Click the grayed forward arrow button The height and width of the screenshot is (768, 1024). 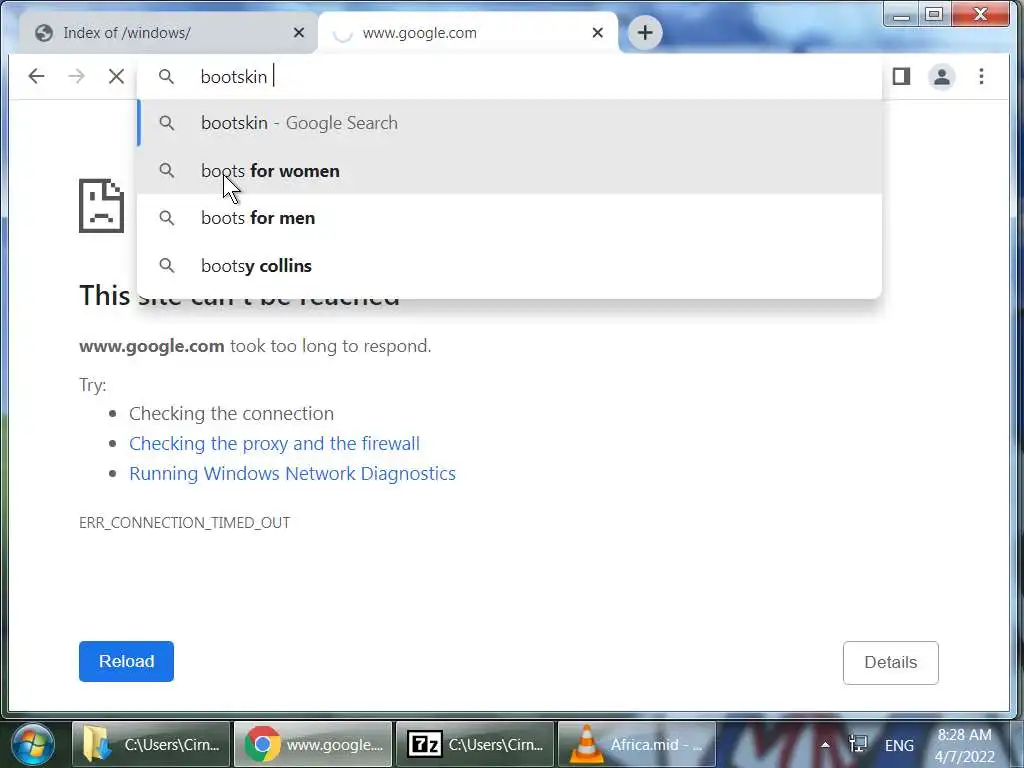click(x=76, y=76)
